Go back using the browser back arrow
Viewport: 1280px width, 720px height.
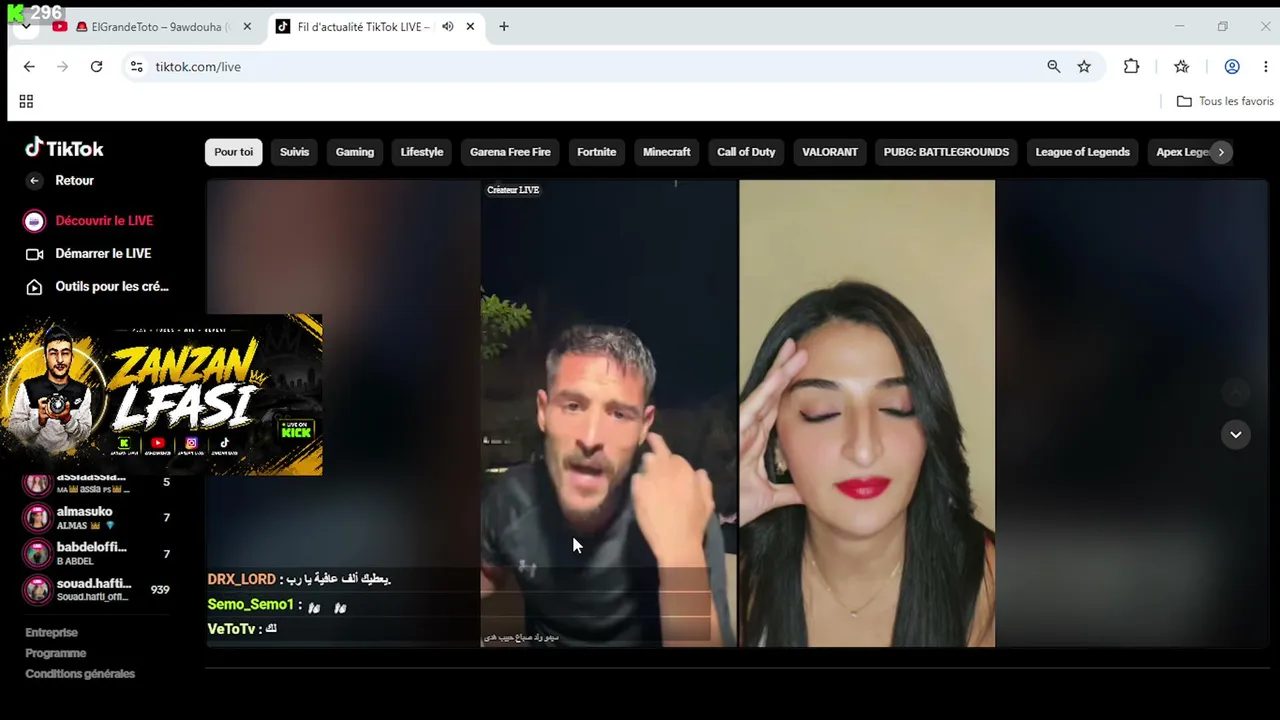click(x=29, y=67)
